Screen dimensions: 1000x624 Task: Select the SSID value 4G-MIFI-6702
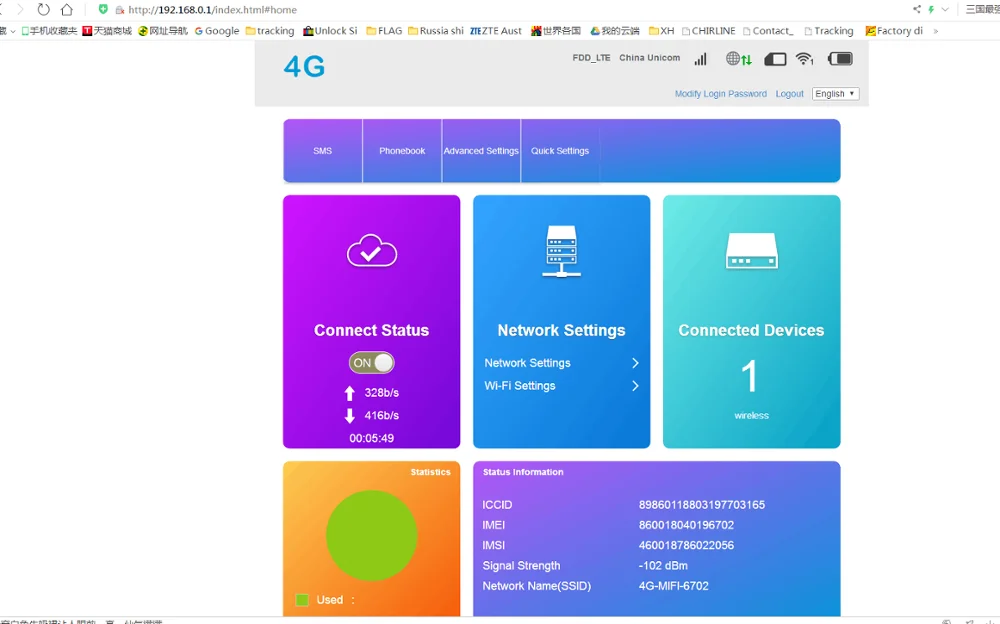[673, 586]
